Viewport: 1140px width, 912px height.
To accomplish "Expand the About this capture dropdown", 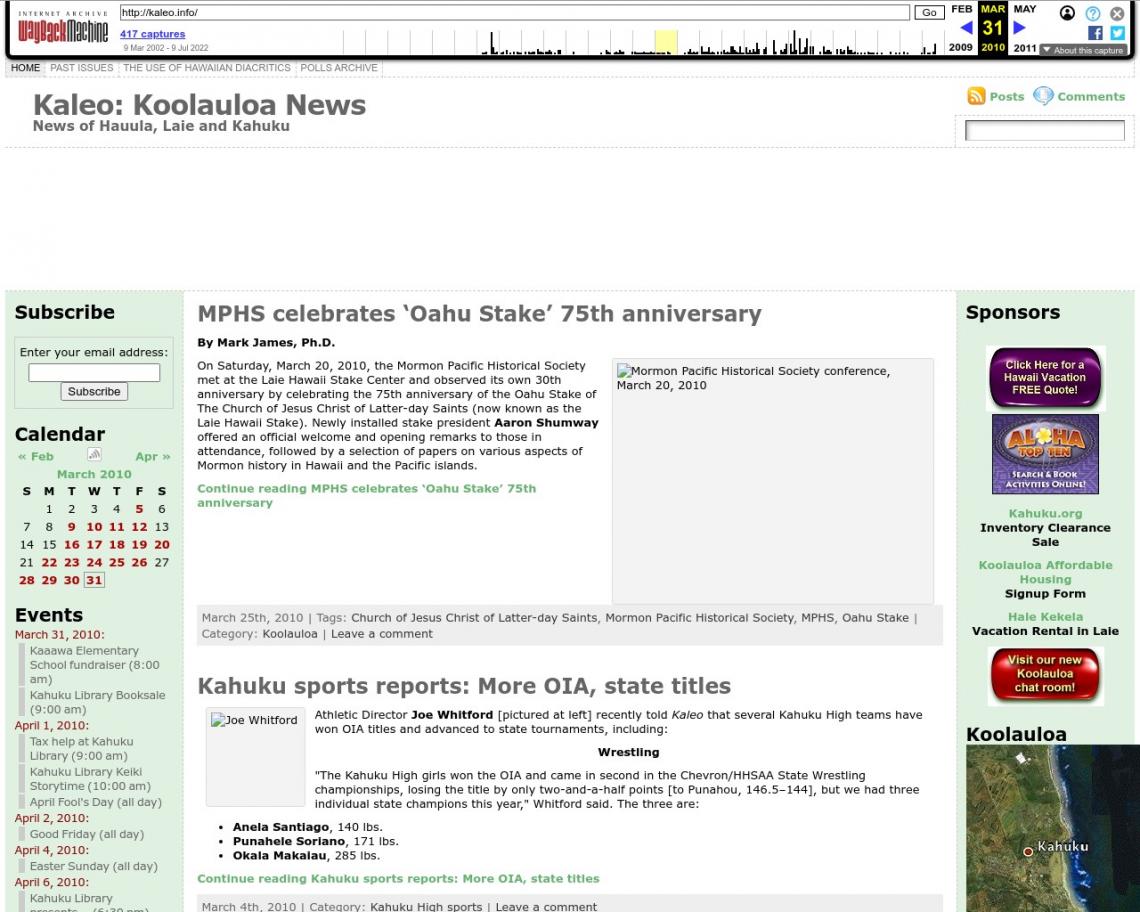I will coord(1083,50).
